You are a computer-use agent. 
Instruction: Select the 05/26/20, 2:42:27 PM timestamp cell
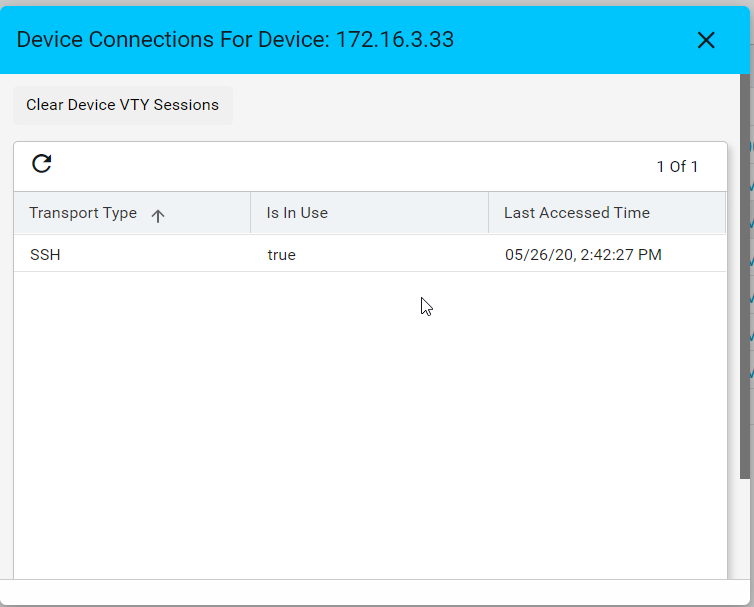pos(583,254)
